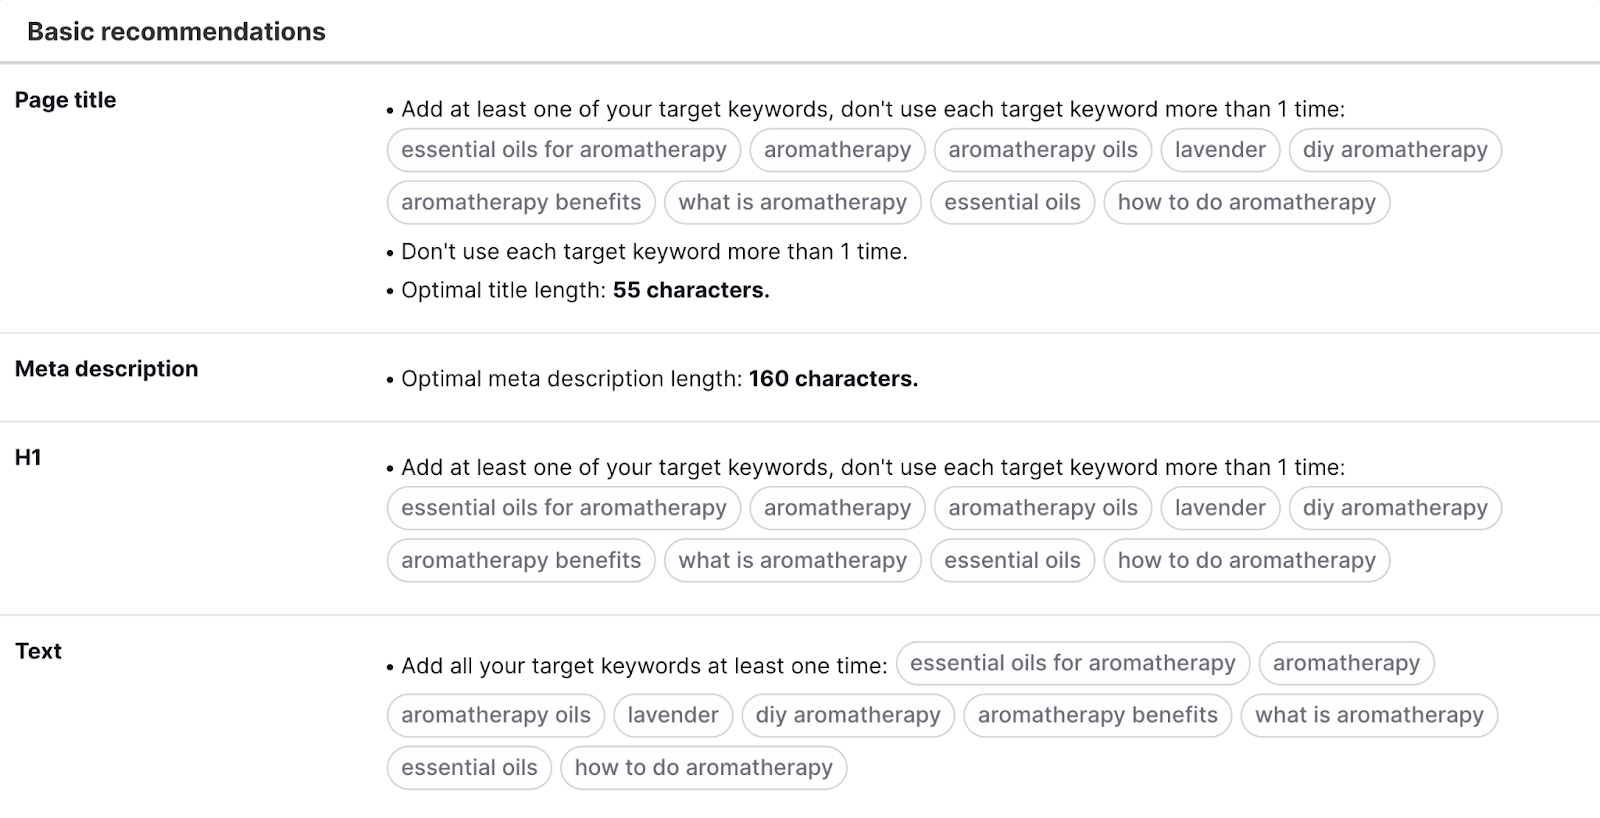Select the "what is aromatherapy" chip under Page title
This screenshot has height=818, width=1600.
(794, 202)
